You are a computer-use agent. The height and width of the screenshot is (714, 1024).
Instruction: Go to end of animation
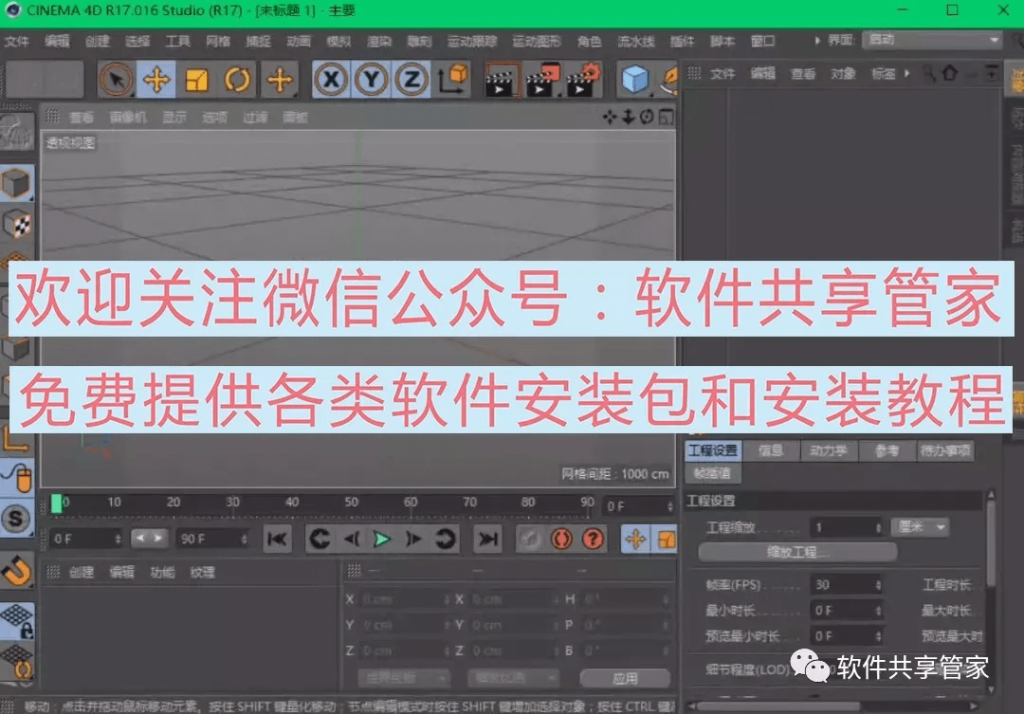(x=487, y=539)
